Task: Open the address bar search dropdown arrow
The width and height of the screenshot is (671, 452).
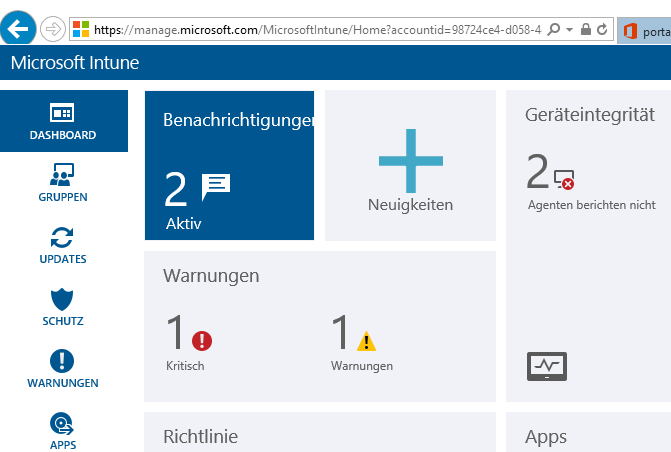Action: pos(569,30)
